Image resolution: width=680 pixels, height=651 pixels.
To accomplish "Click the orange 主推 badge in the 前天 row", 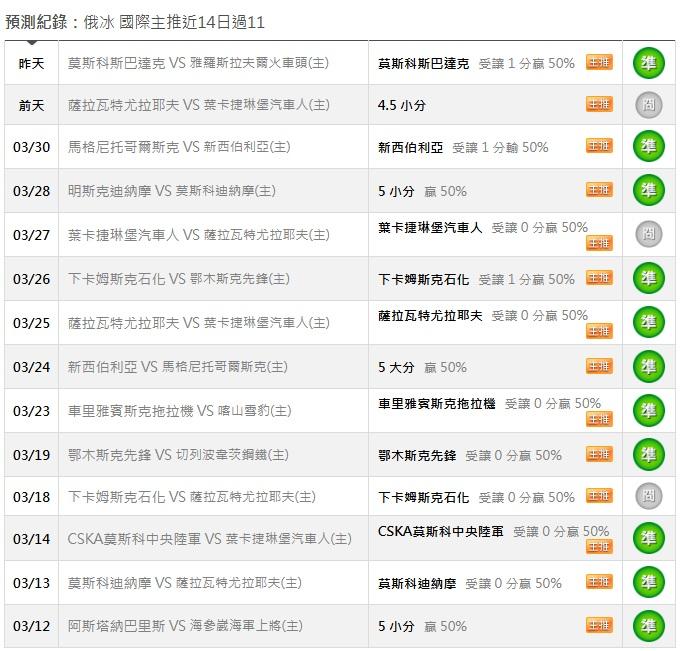I will pyautogui.click(x=599, y=104).
